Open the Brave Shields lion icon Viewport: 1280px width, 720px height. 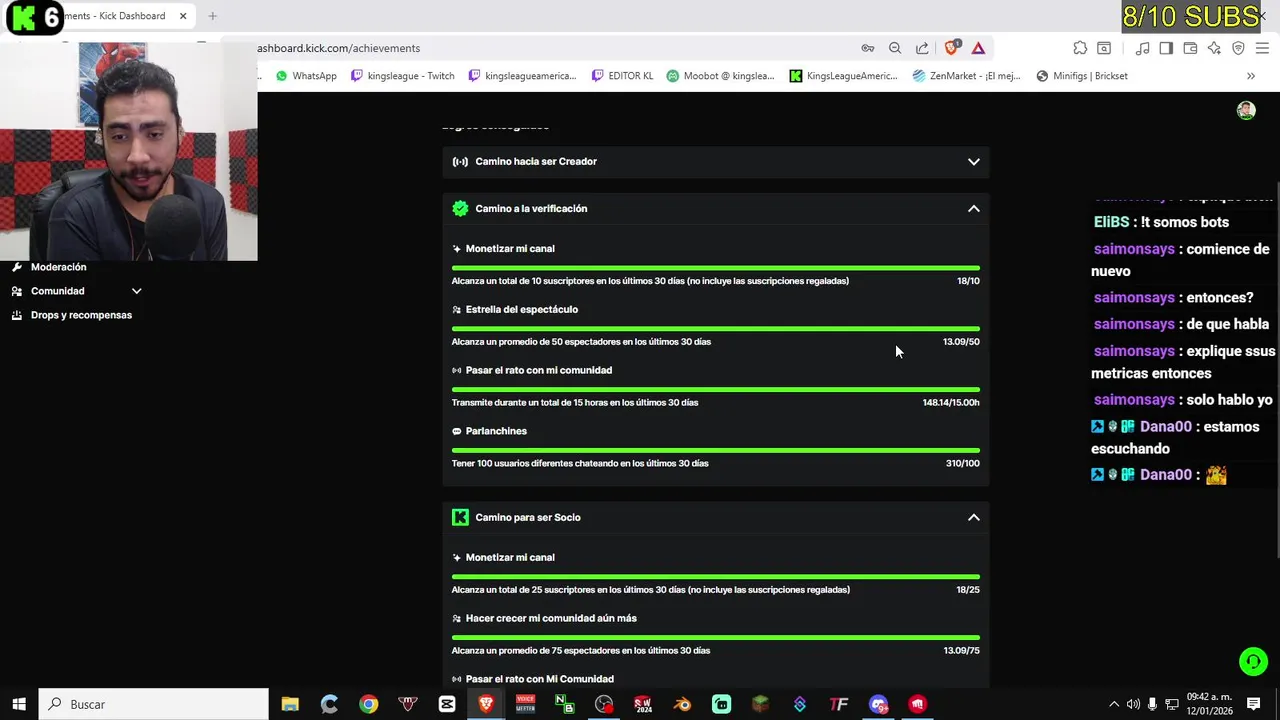pos(951,47)
